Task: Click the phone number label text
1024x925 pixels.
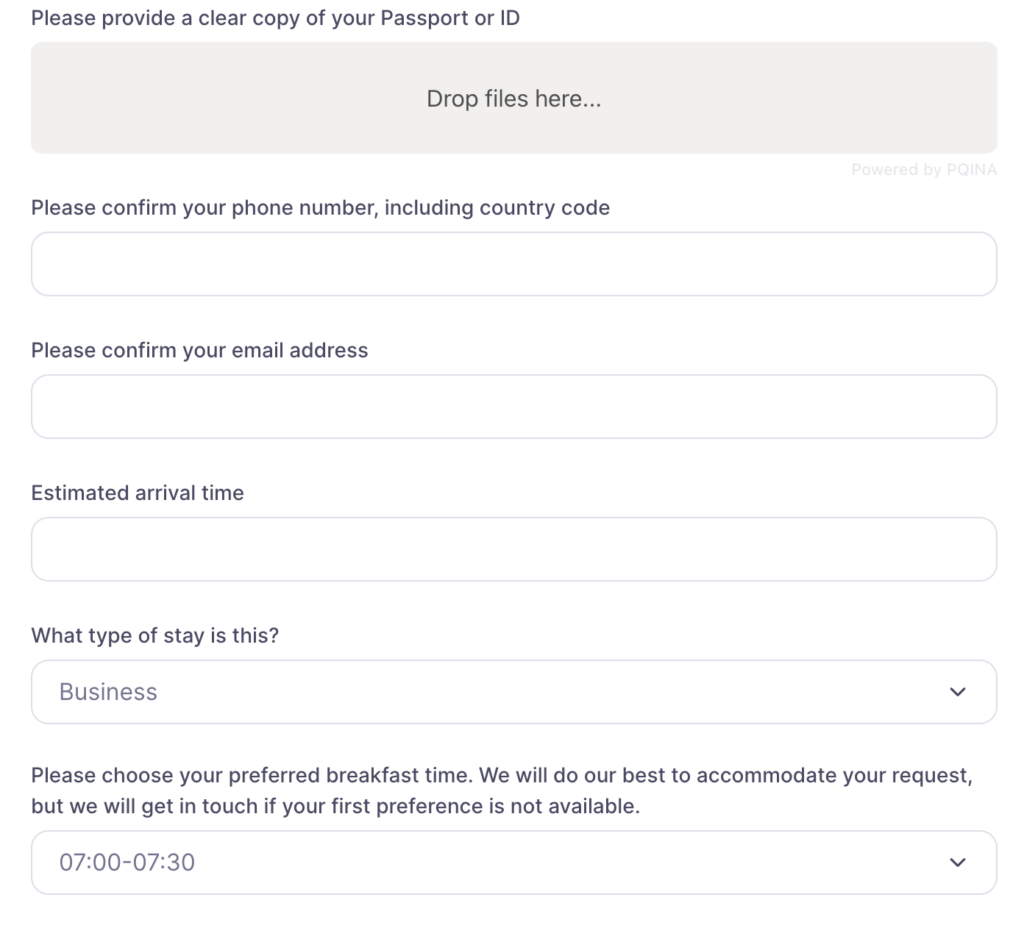Action: pos(200,209)
